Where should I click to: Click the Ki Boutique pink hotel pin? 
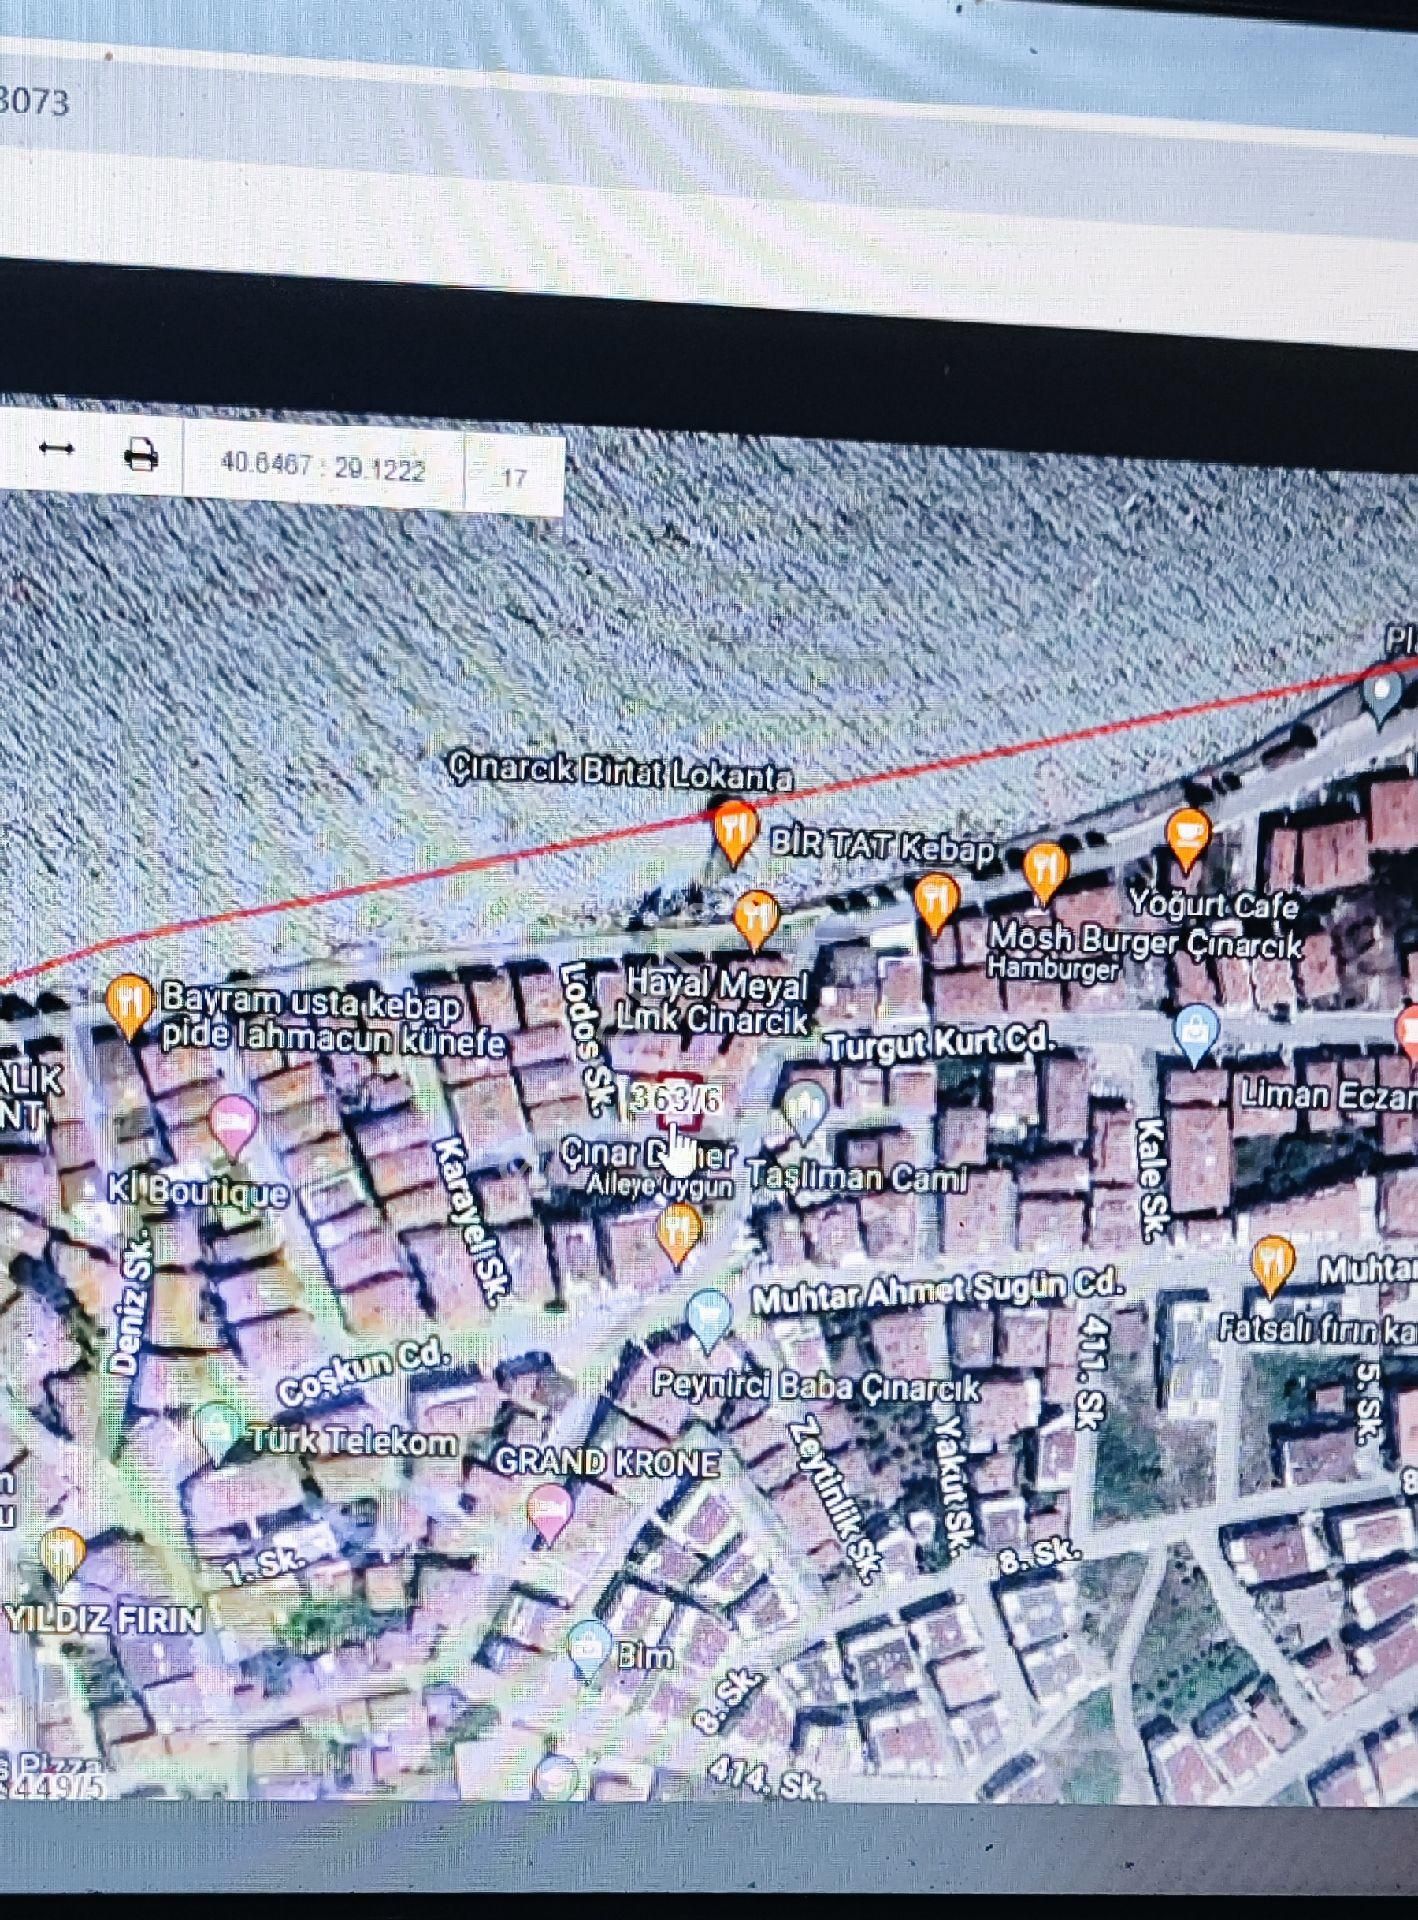pyautogui.click(x=235, y=1126)
